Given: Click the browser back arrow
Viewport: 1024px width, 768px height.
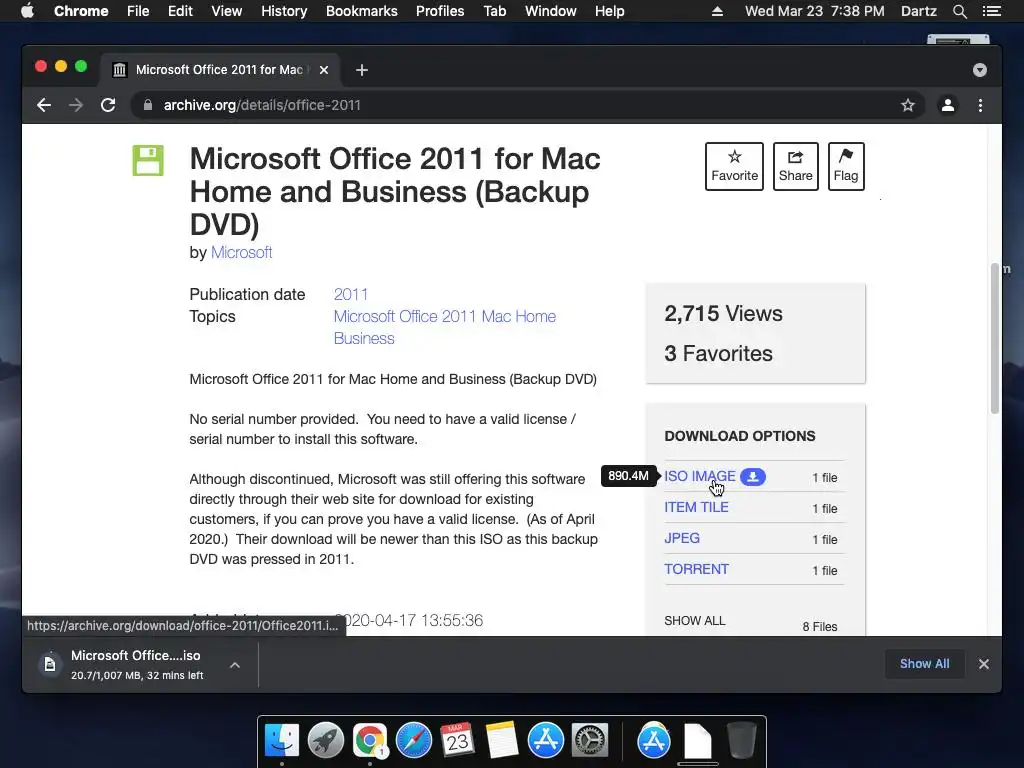Looking at the screenshot, I should point(44,105).
